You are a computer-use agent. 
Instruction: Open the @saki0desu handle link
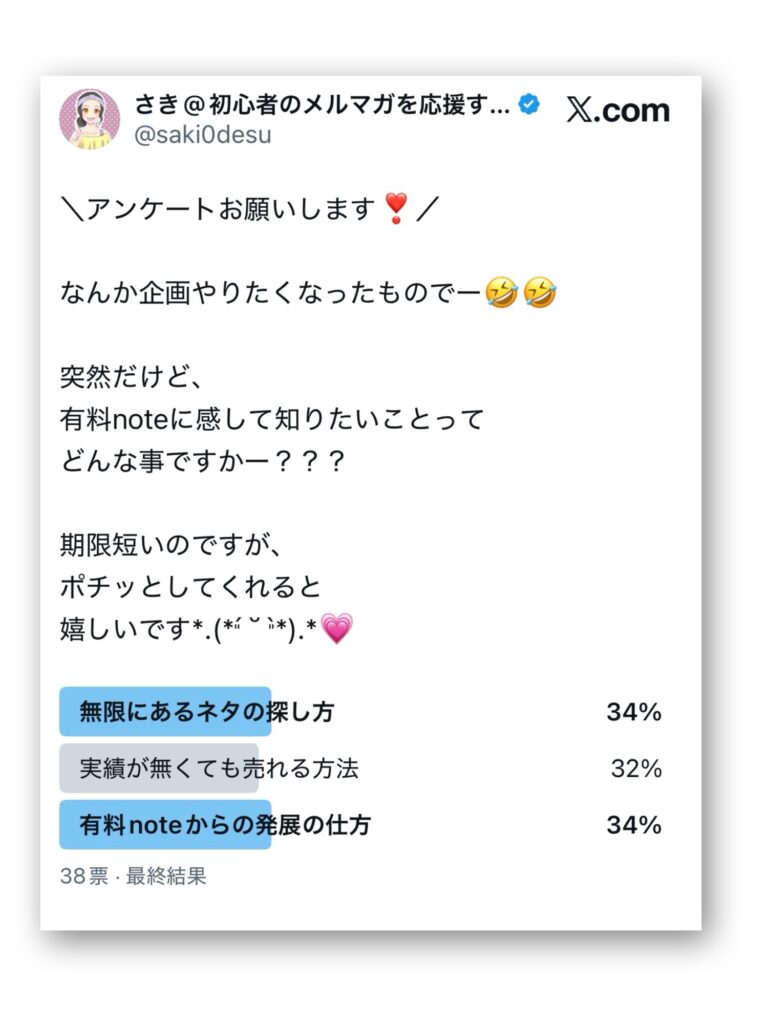point(202,135)
